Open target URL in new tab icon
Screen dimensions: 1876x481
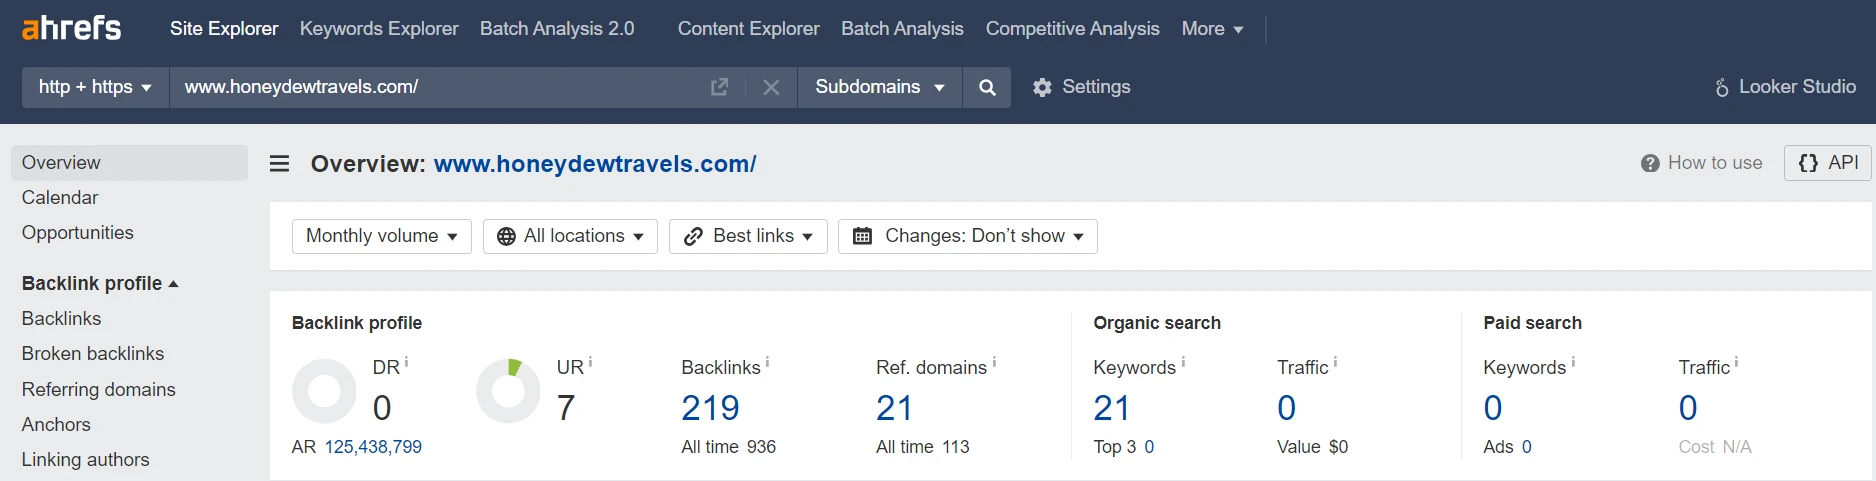tap(719, 87)
